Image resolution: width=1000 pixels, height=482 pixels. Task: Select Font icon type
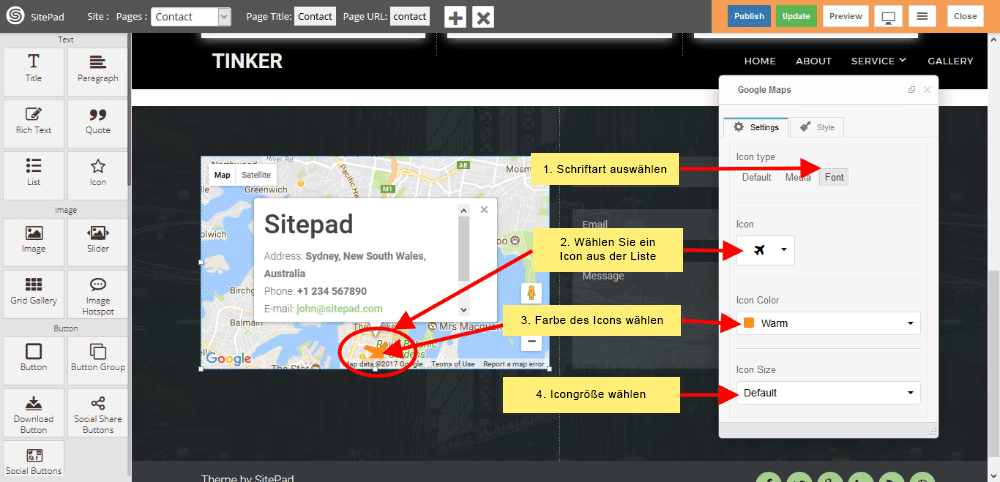tap(834, 177)
